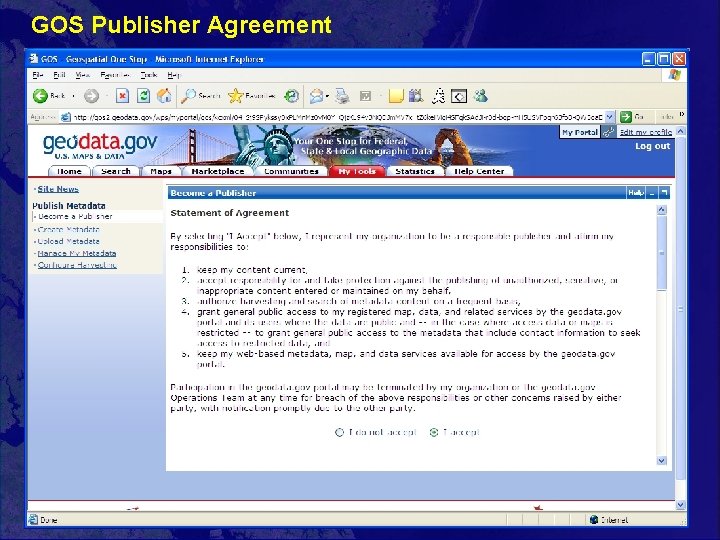Open the Favorites menu
This screenshot has width=720, height=540.
pos(115,74)
